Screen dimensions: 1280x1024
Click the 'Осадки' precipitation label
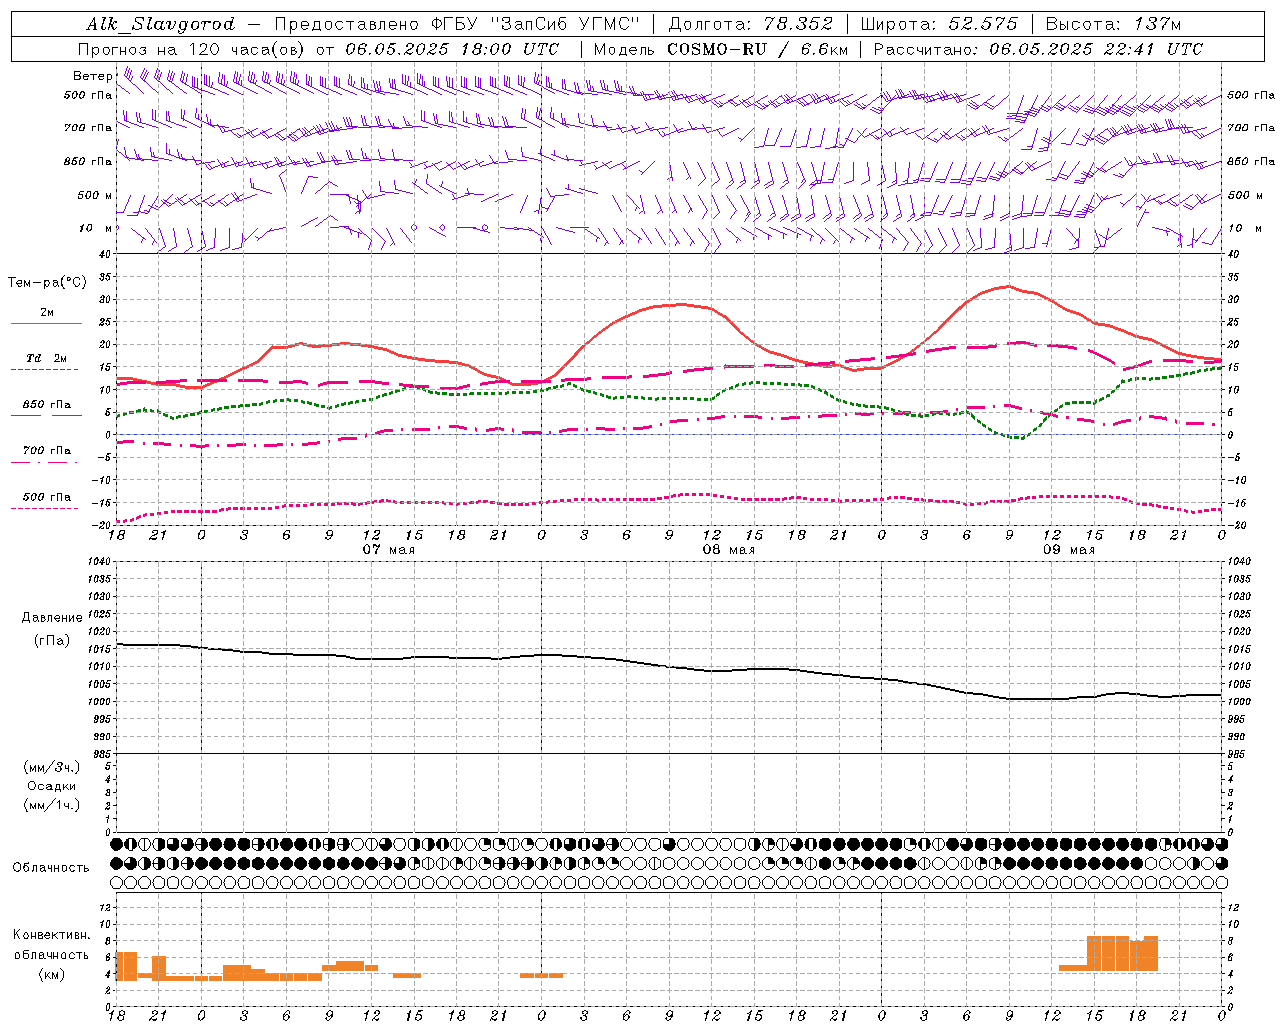(52, 786)
